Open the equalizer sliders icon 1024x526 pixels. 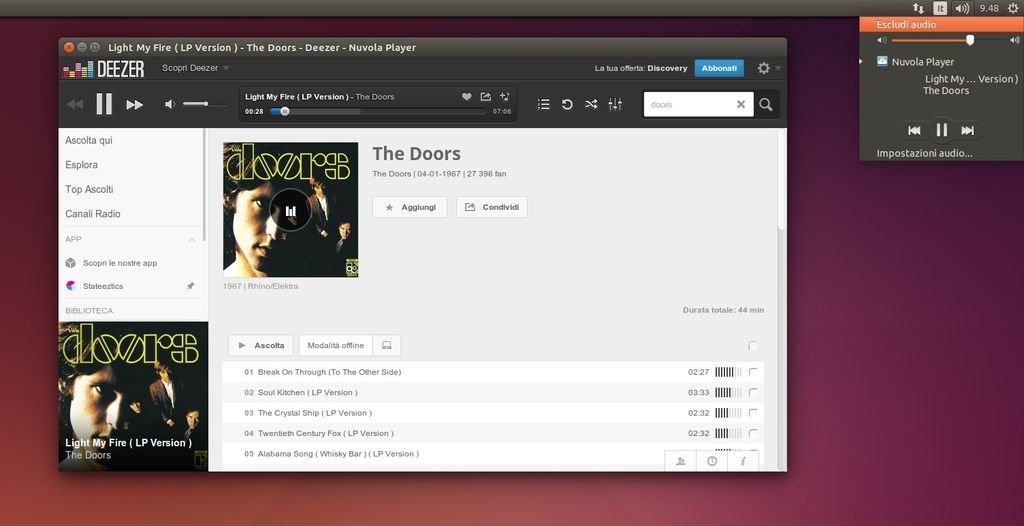coord(615,104)
